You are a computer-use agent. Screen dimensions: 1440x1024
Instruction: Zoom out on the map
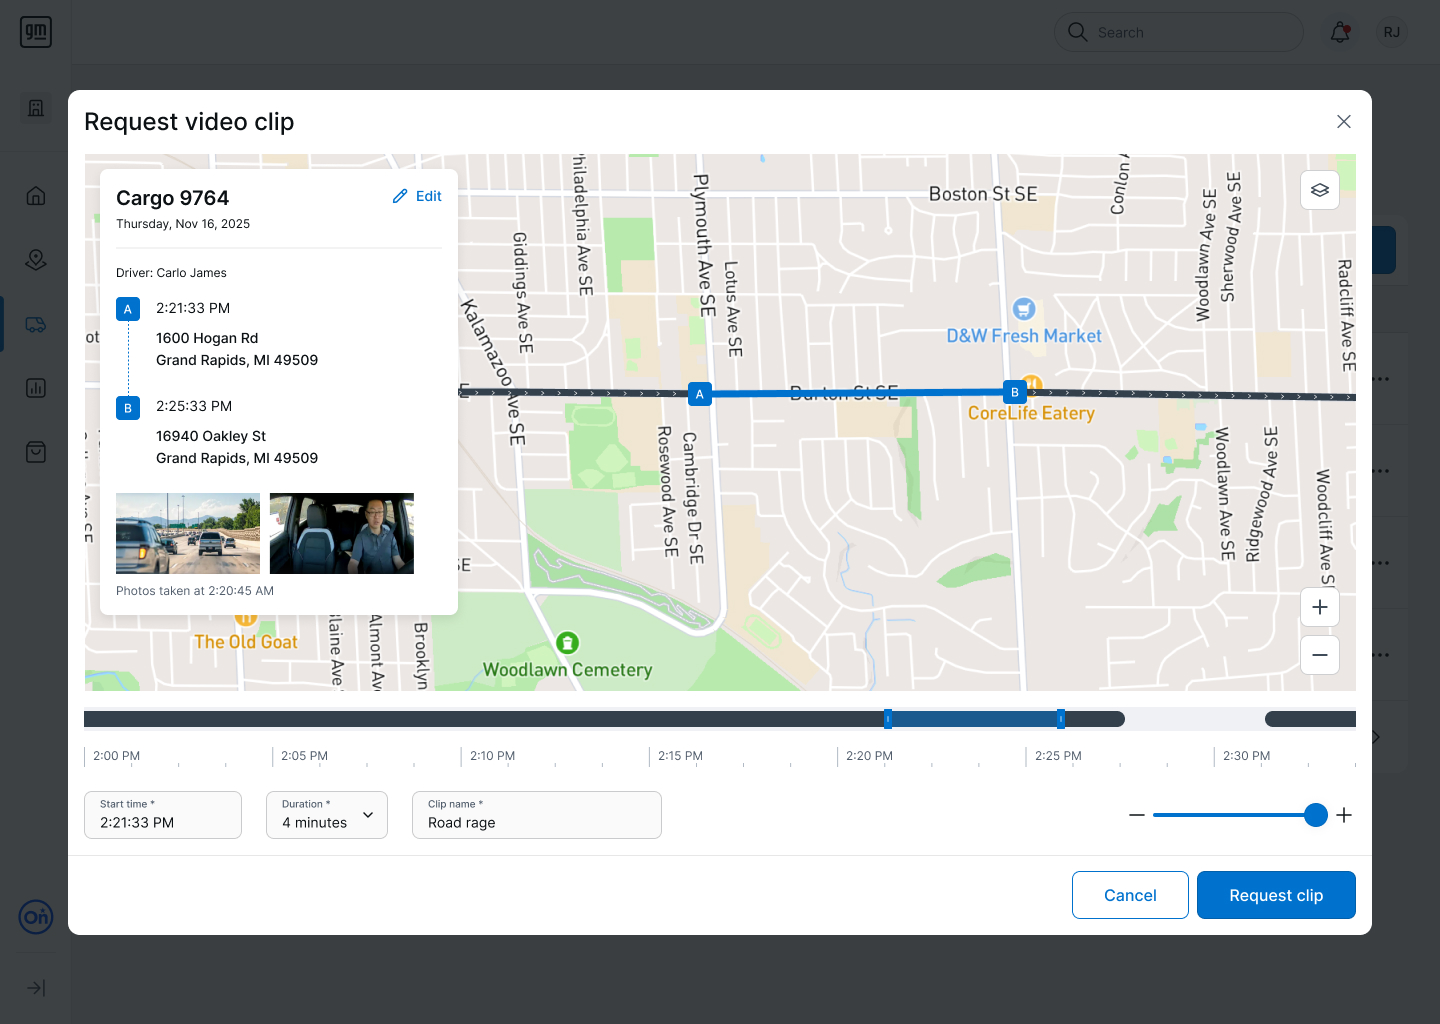click(x=1320, y=655)
